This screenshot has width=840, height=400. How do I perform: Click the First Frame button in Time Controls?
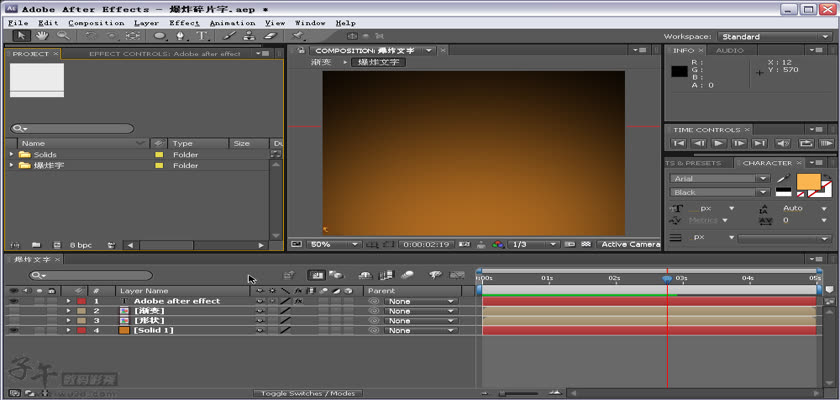pyautogui.click(x=678, y=144)
